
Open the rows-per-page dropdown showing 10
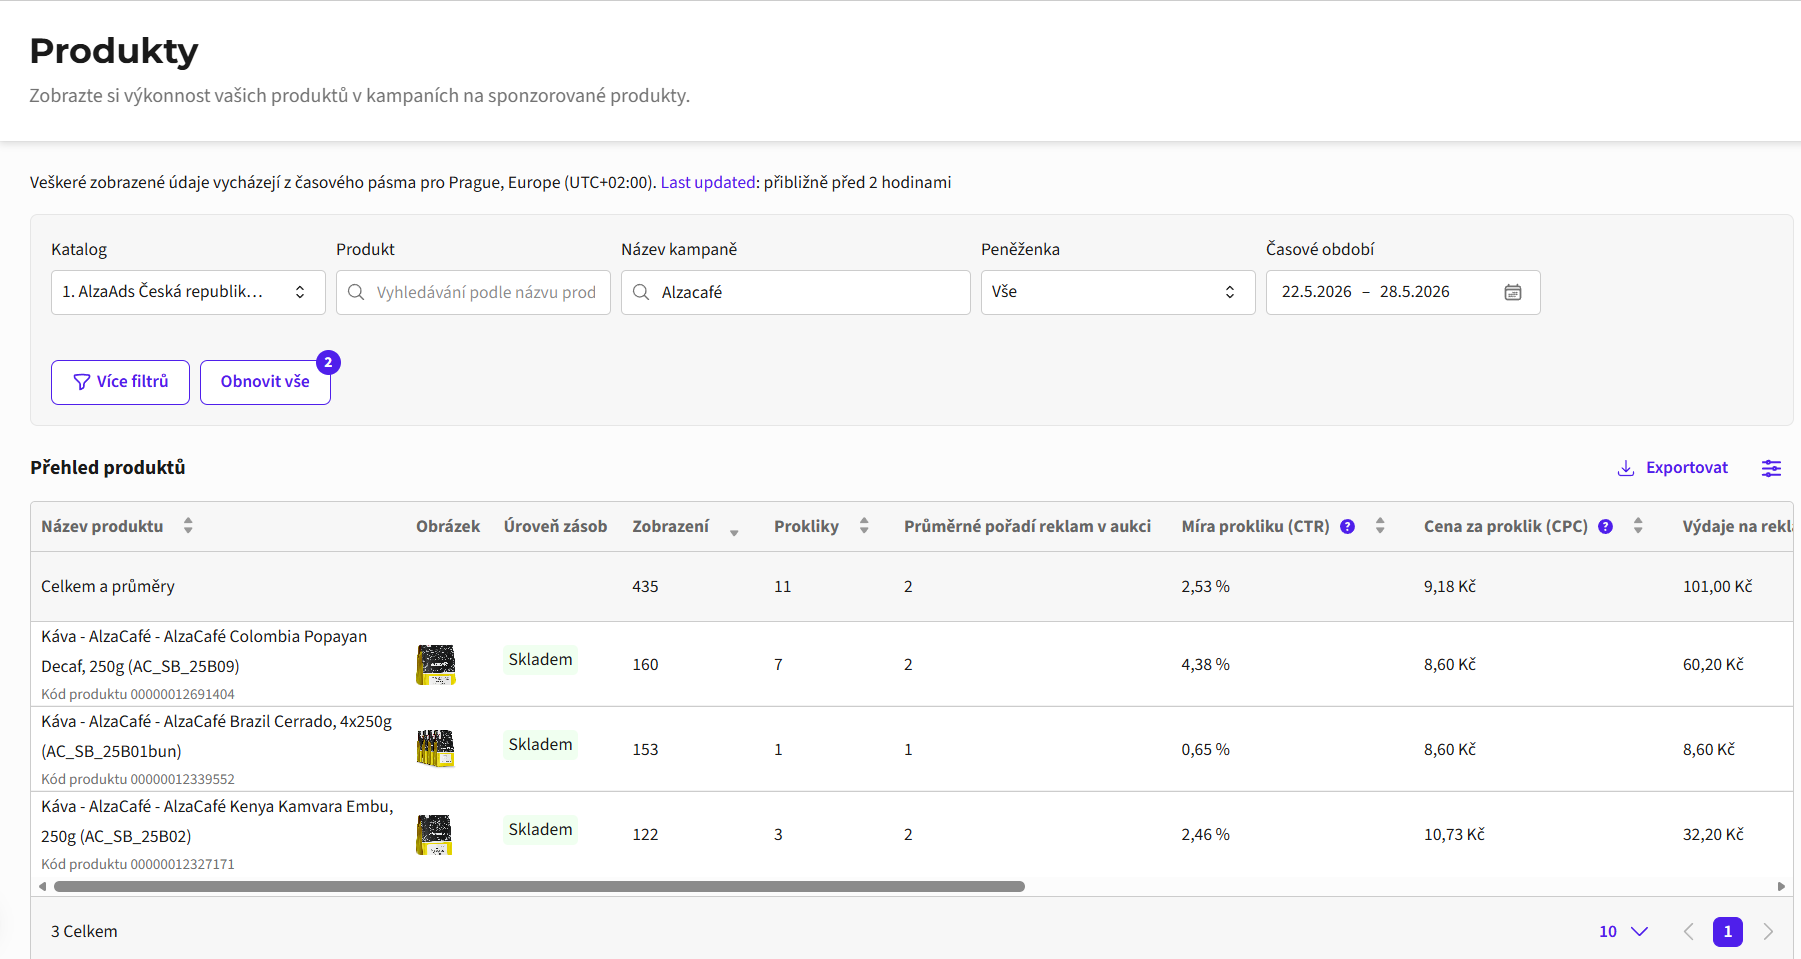[1623, 931]
